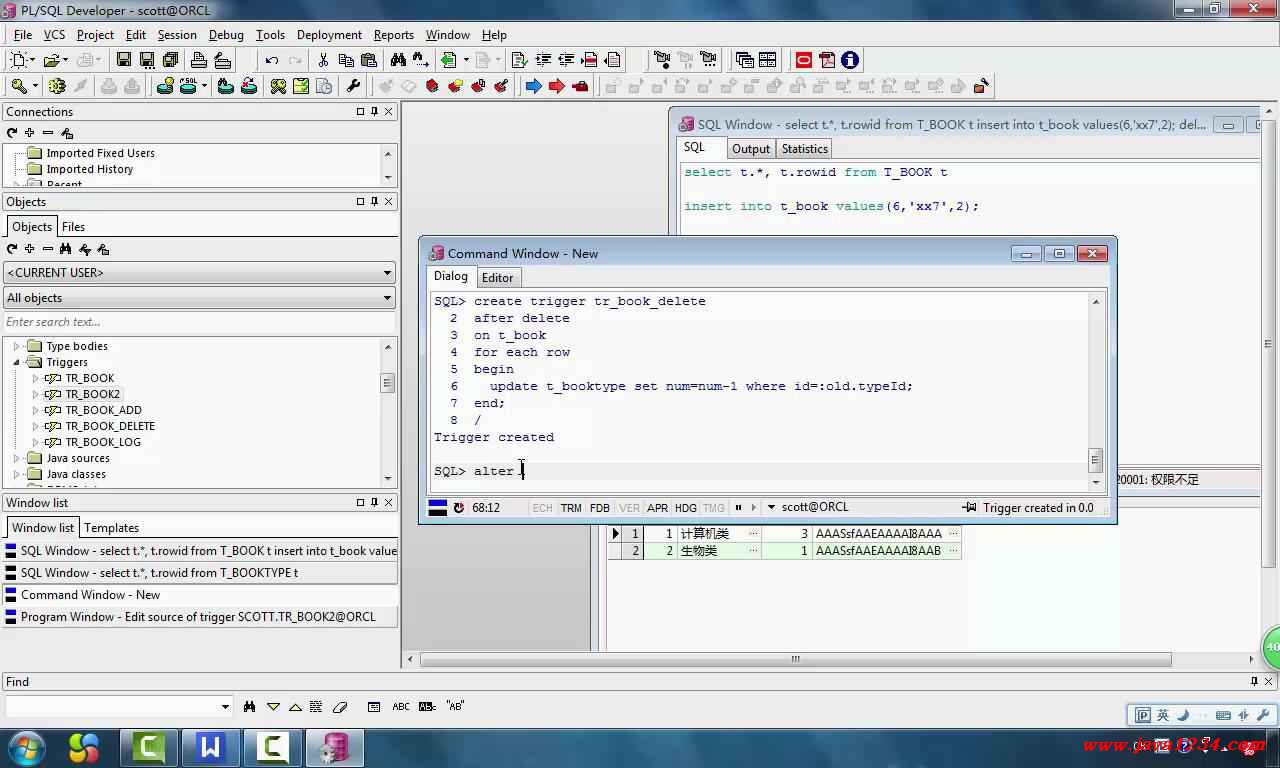Screen dimensions: 1280x768
Task: Open the Debug menu
Action: [226, 35]
